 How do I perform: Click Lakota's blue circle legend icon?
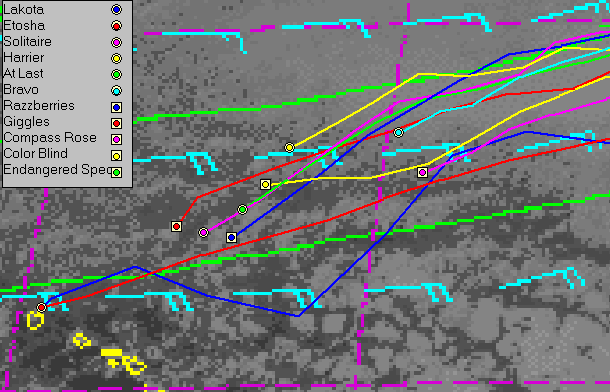coord(116,10)
